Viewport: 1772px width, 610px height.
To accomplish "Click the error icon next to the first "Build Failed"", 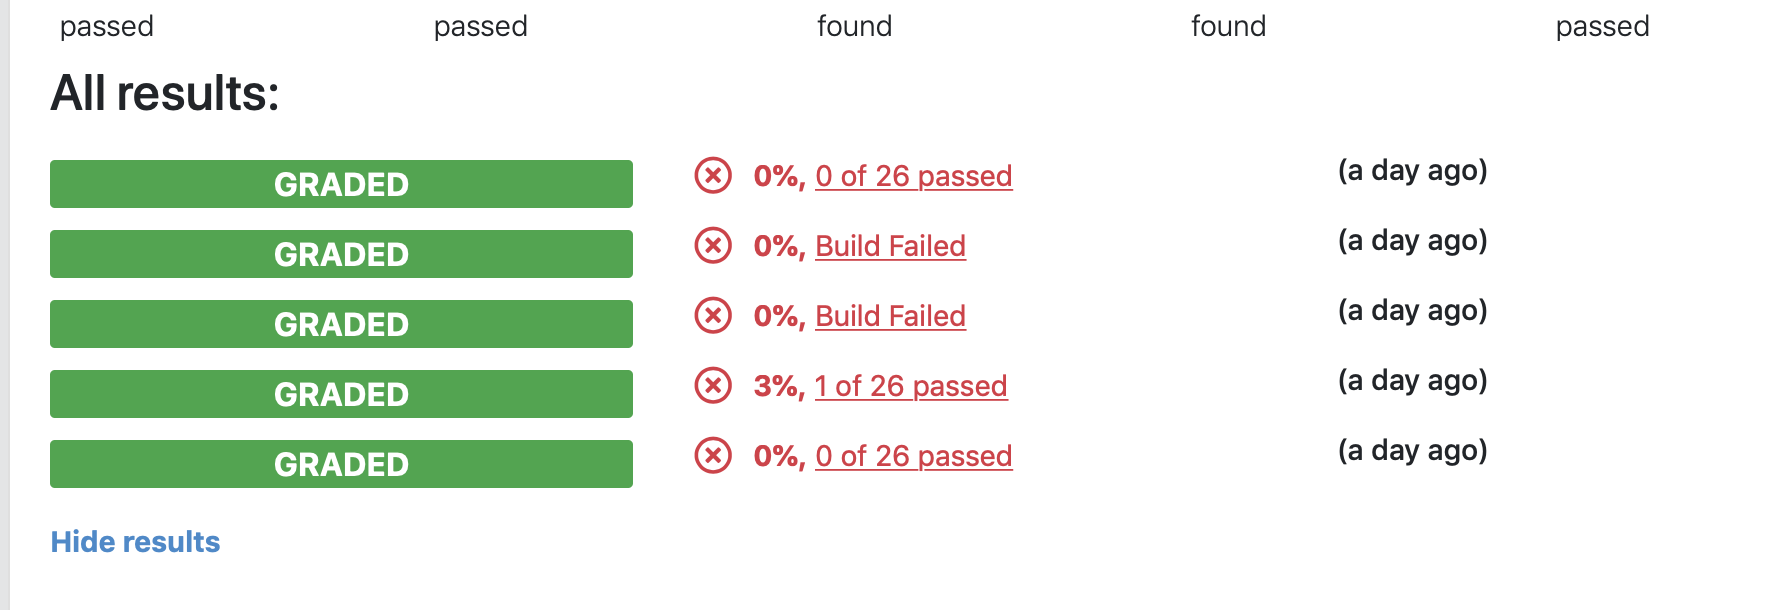I will click(x=712, y=246).
